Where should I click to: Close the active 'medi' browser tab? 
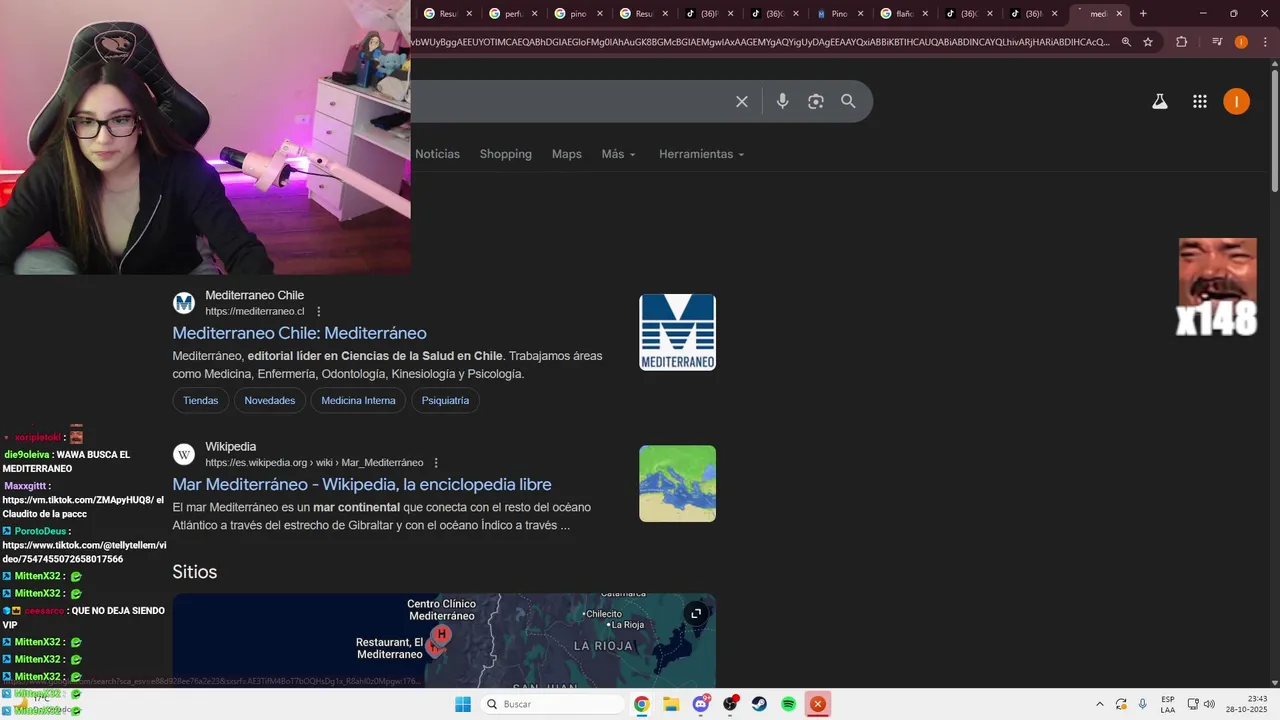point(1119,14)
